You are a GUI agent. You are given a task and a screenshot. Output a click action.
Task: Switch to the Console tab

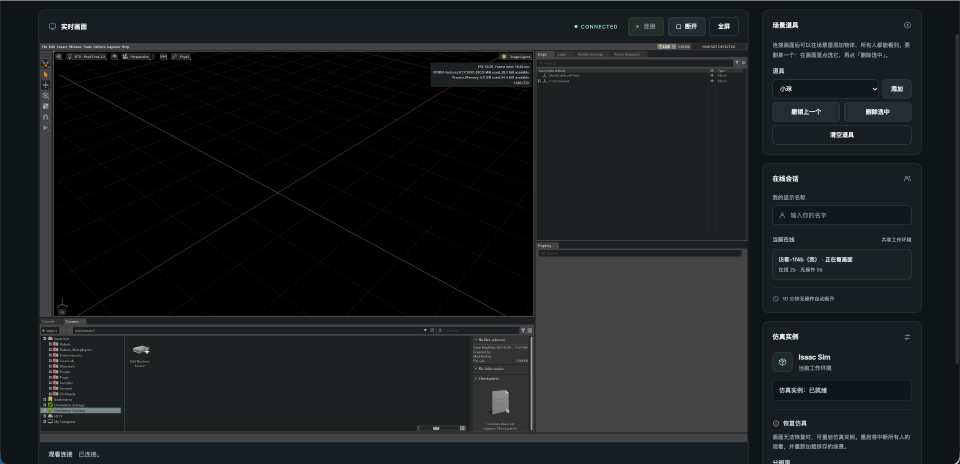coord(48,321)
